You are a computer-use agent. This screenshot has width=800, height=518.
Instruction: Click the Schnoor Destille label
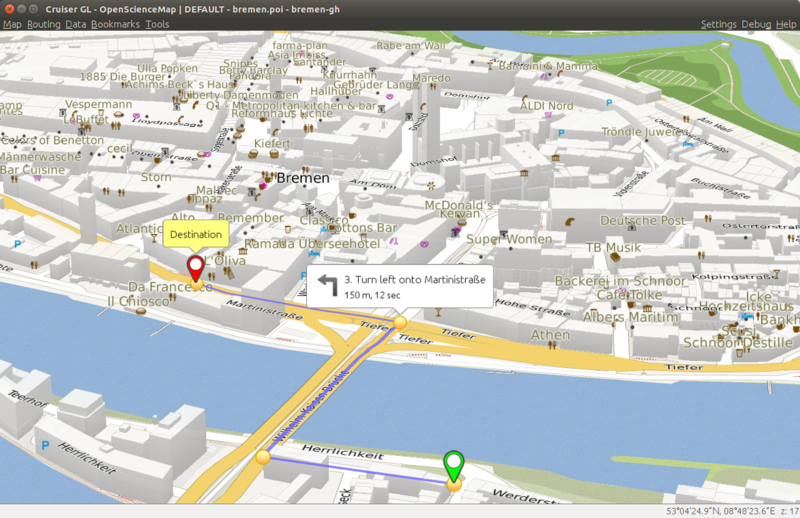click(738, 342)
